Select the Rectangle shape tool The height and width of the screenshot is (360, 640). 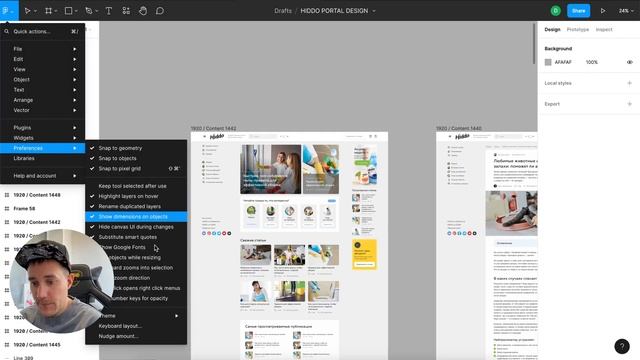tap(69, 11)
